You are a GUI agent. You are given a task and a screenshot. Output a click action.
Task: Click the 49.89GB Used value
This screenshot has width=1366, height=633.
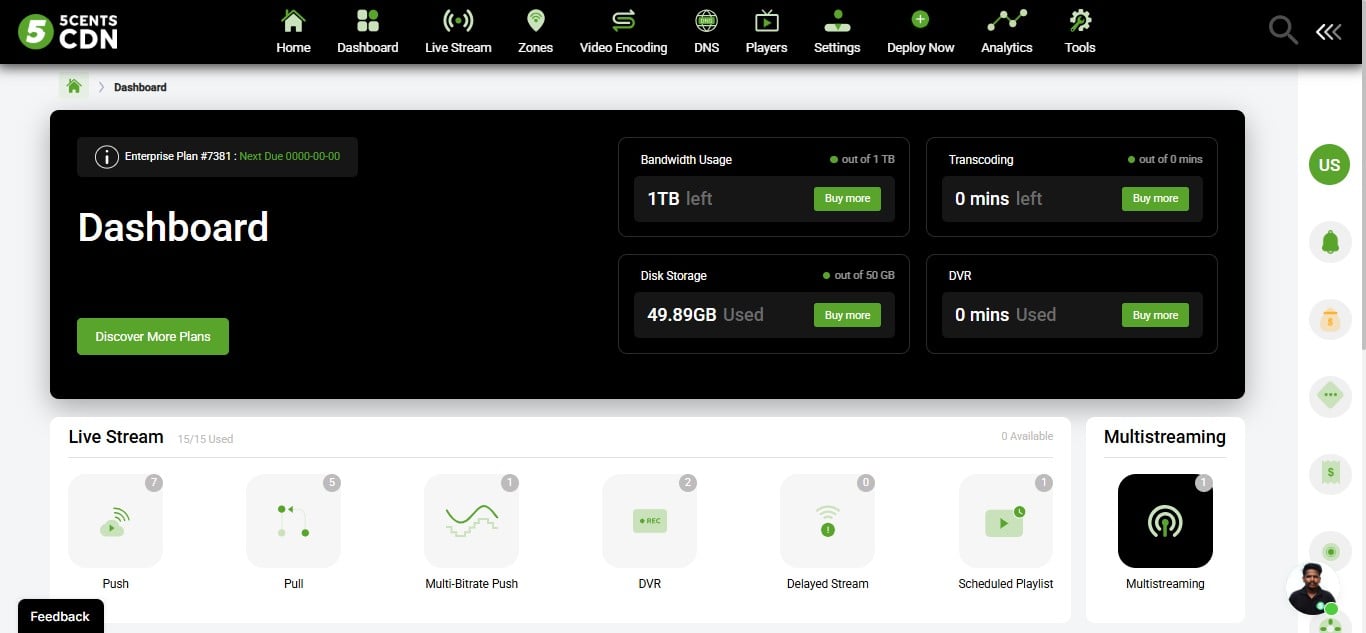pyautogui.click(x=705, y=315)
